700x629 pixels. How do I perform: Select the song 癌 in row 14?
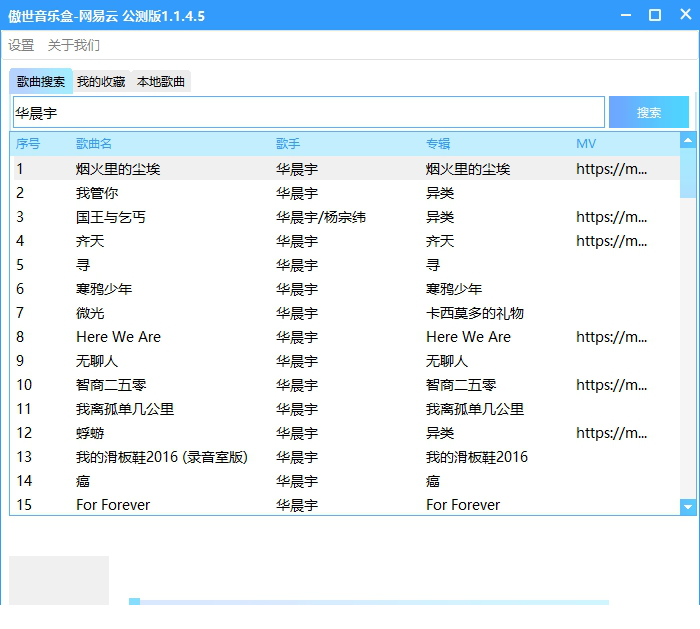click(83, 481)
